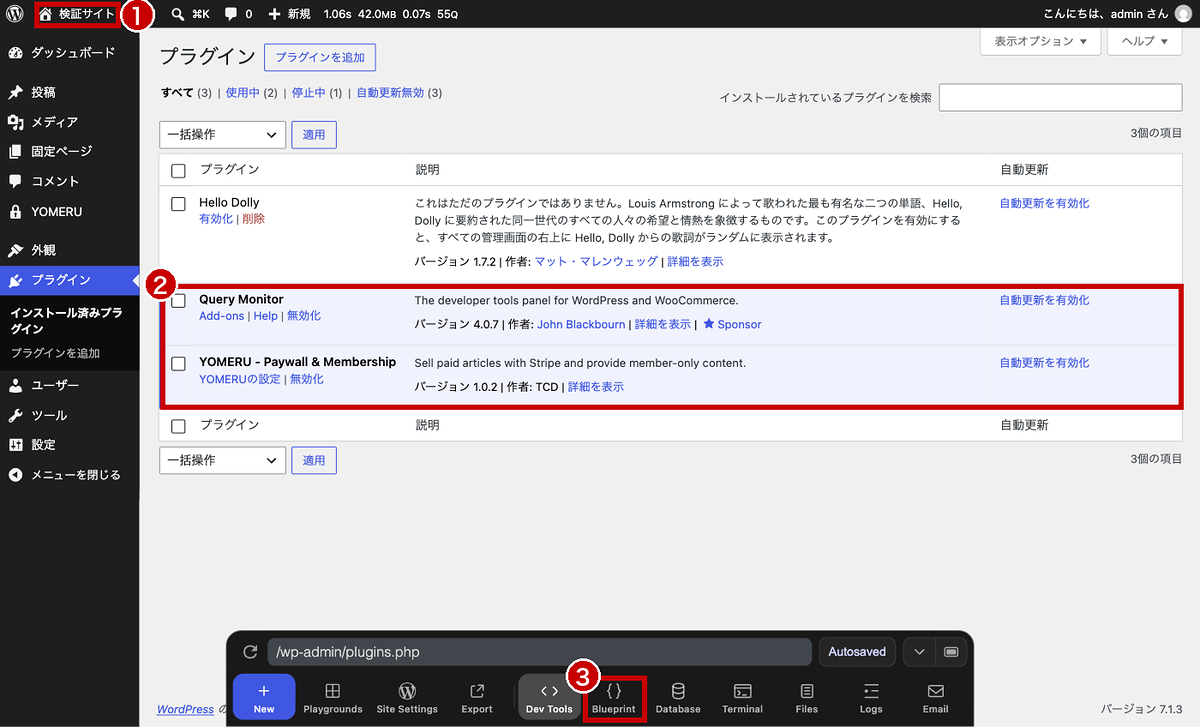
Task: Click the New button
Action: coord(264,697)
